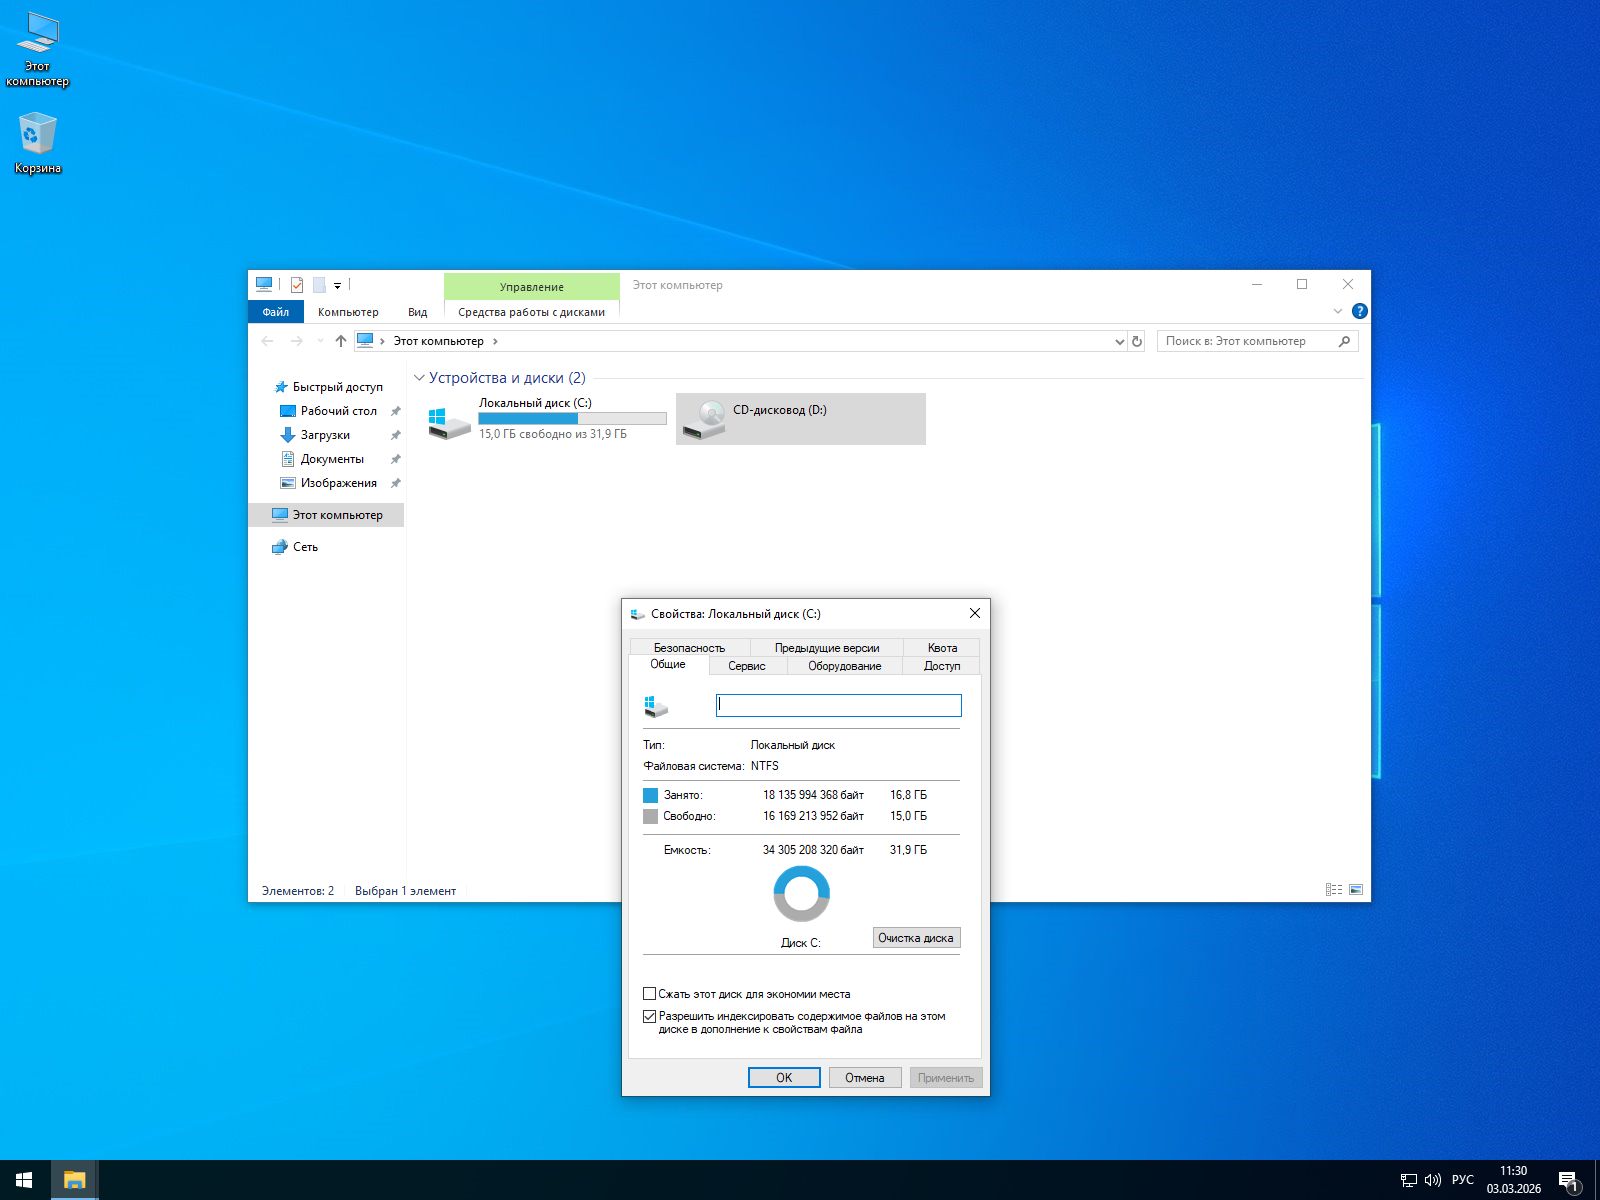Collapse the Devices and drives group

pos(419,378)
